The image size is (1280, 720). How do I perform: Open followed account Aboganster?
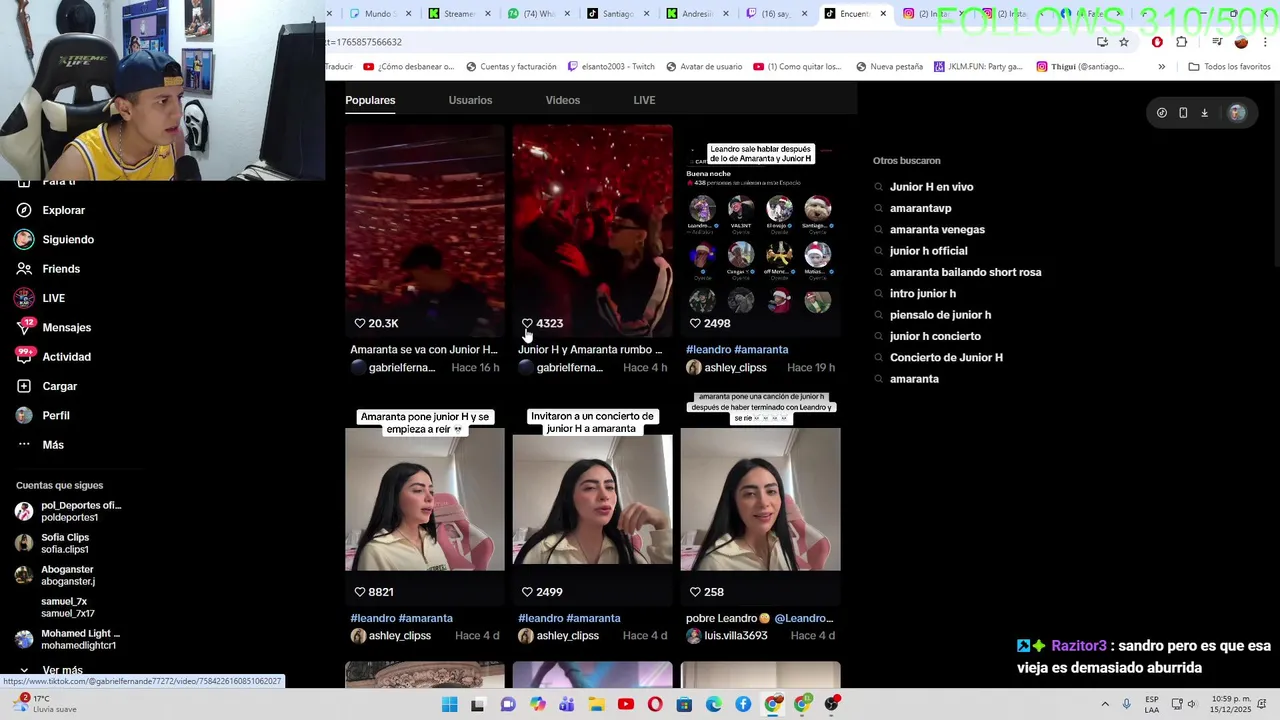56,575
